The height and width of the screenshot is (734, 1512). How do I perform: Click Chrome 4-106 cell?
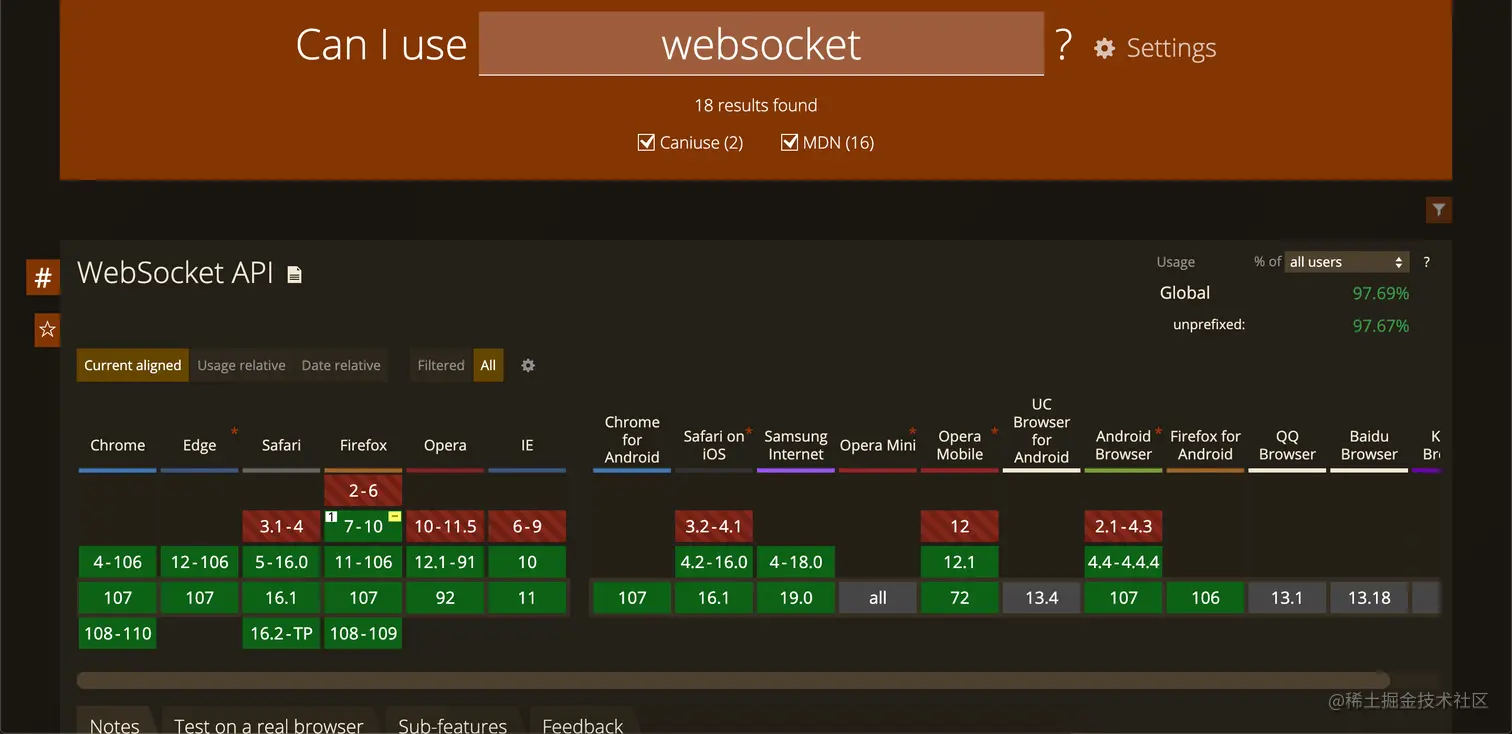pos(118,562)
